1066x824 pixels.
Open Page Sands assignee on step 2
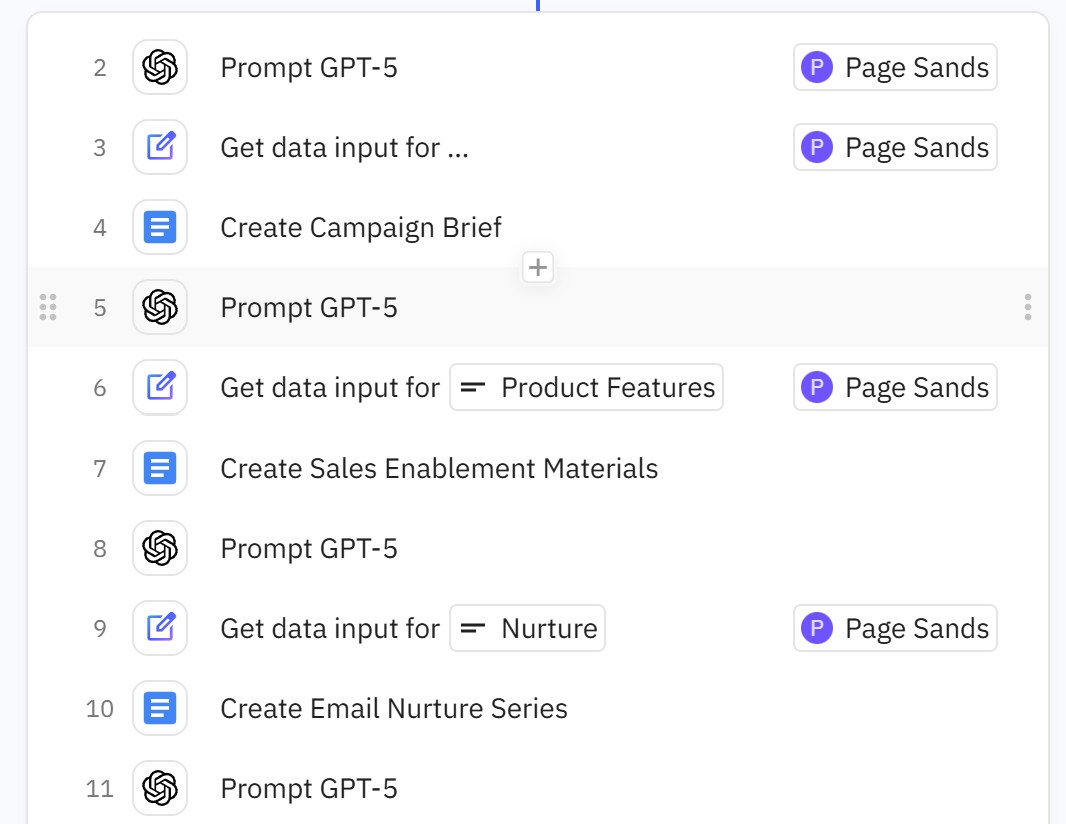click(896, 68)
